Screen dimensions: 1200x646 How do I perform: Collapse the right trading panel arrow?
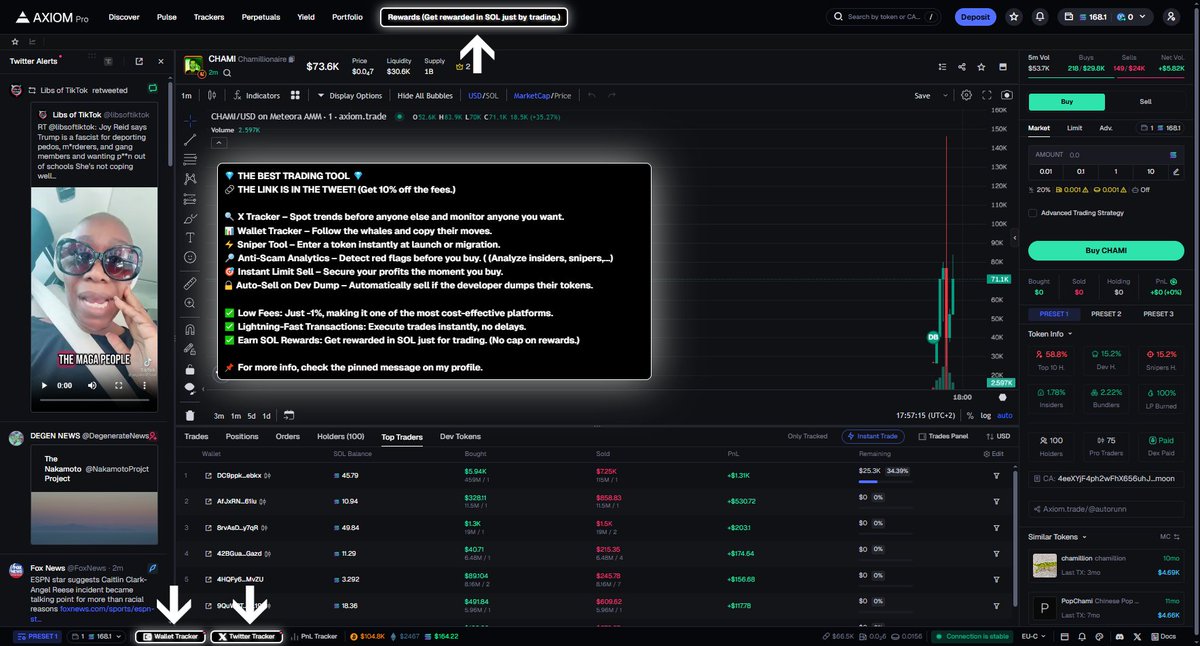(1014, 239)
